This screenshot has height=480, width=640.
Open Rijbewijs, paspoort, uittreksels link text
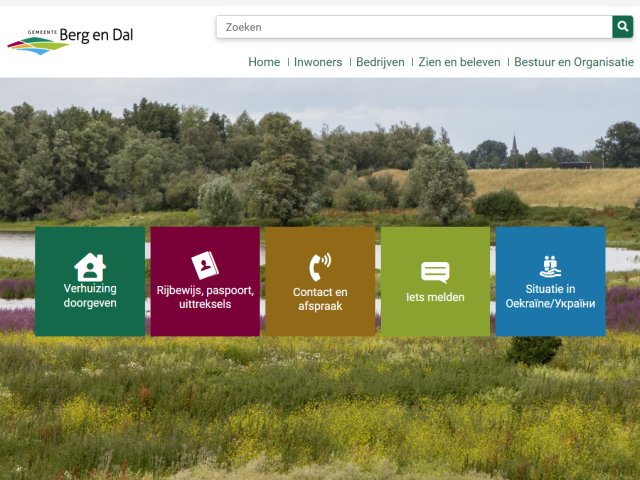click(x=205, y=297)
